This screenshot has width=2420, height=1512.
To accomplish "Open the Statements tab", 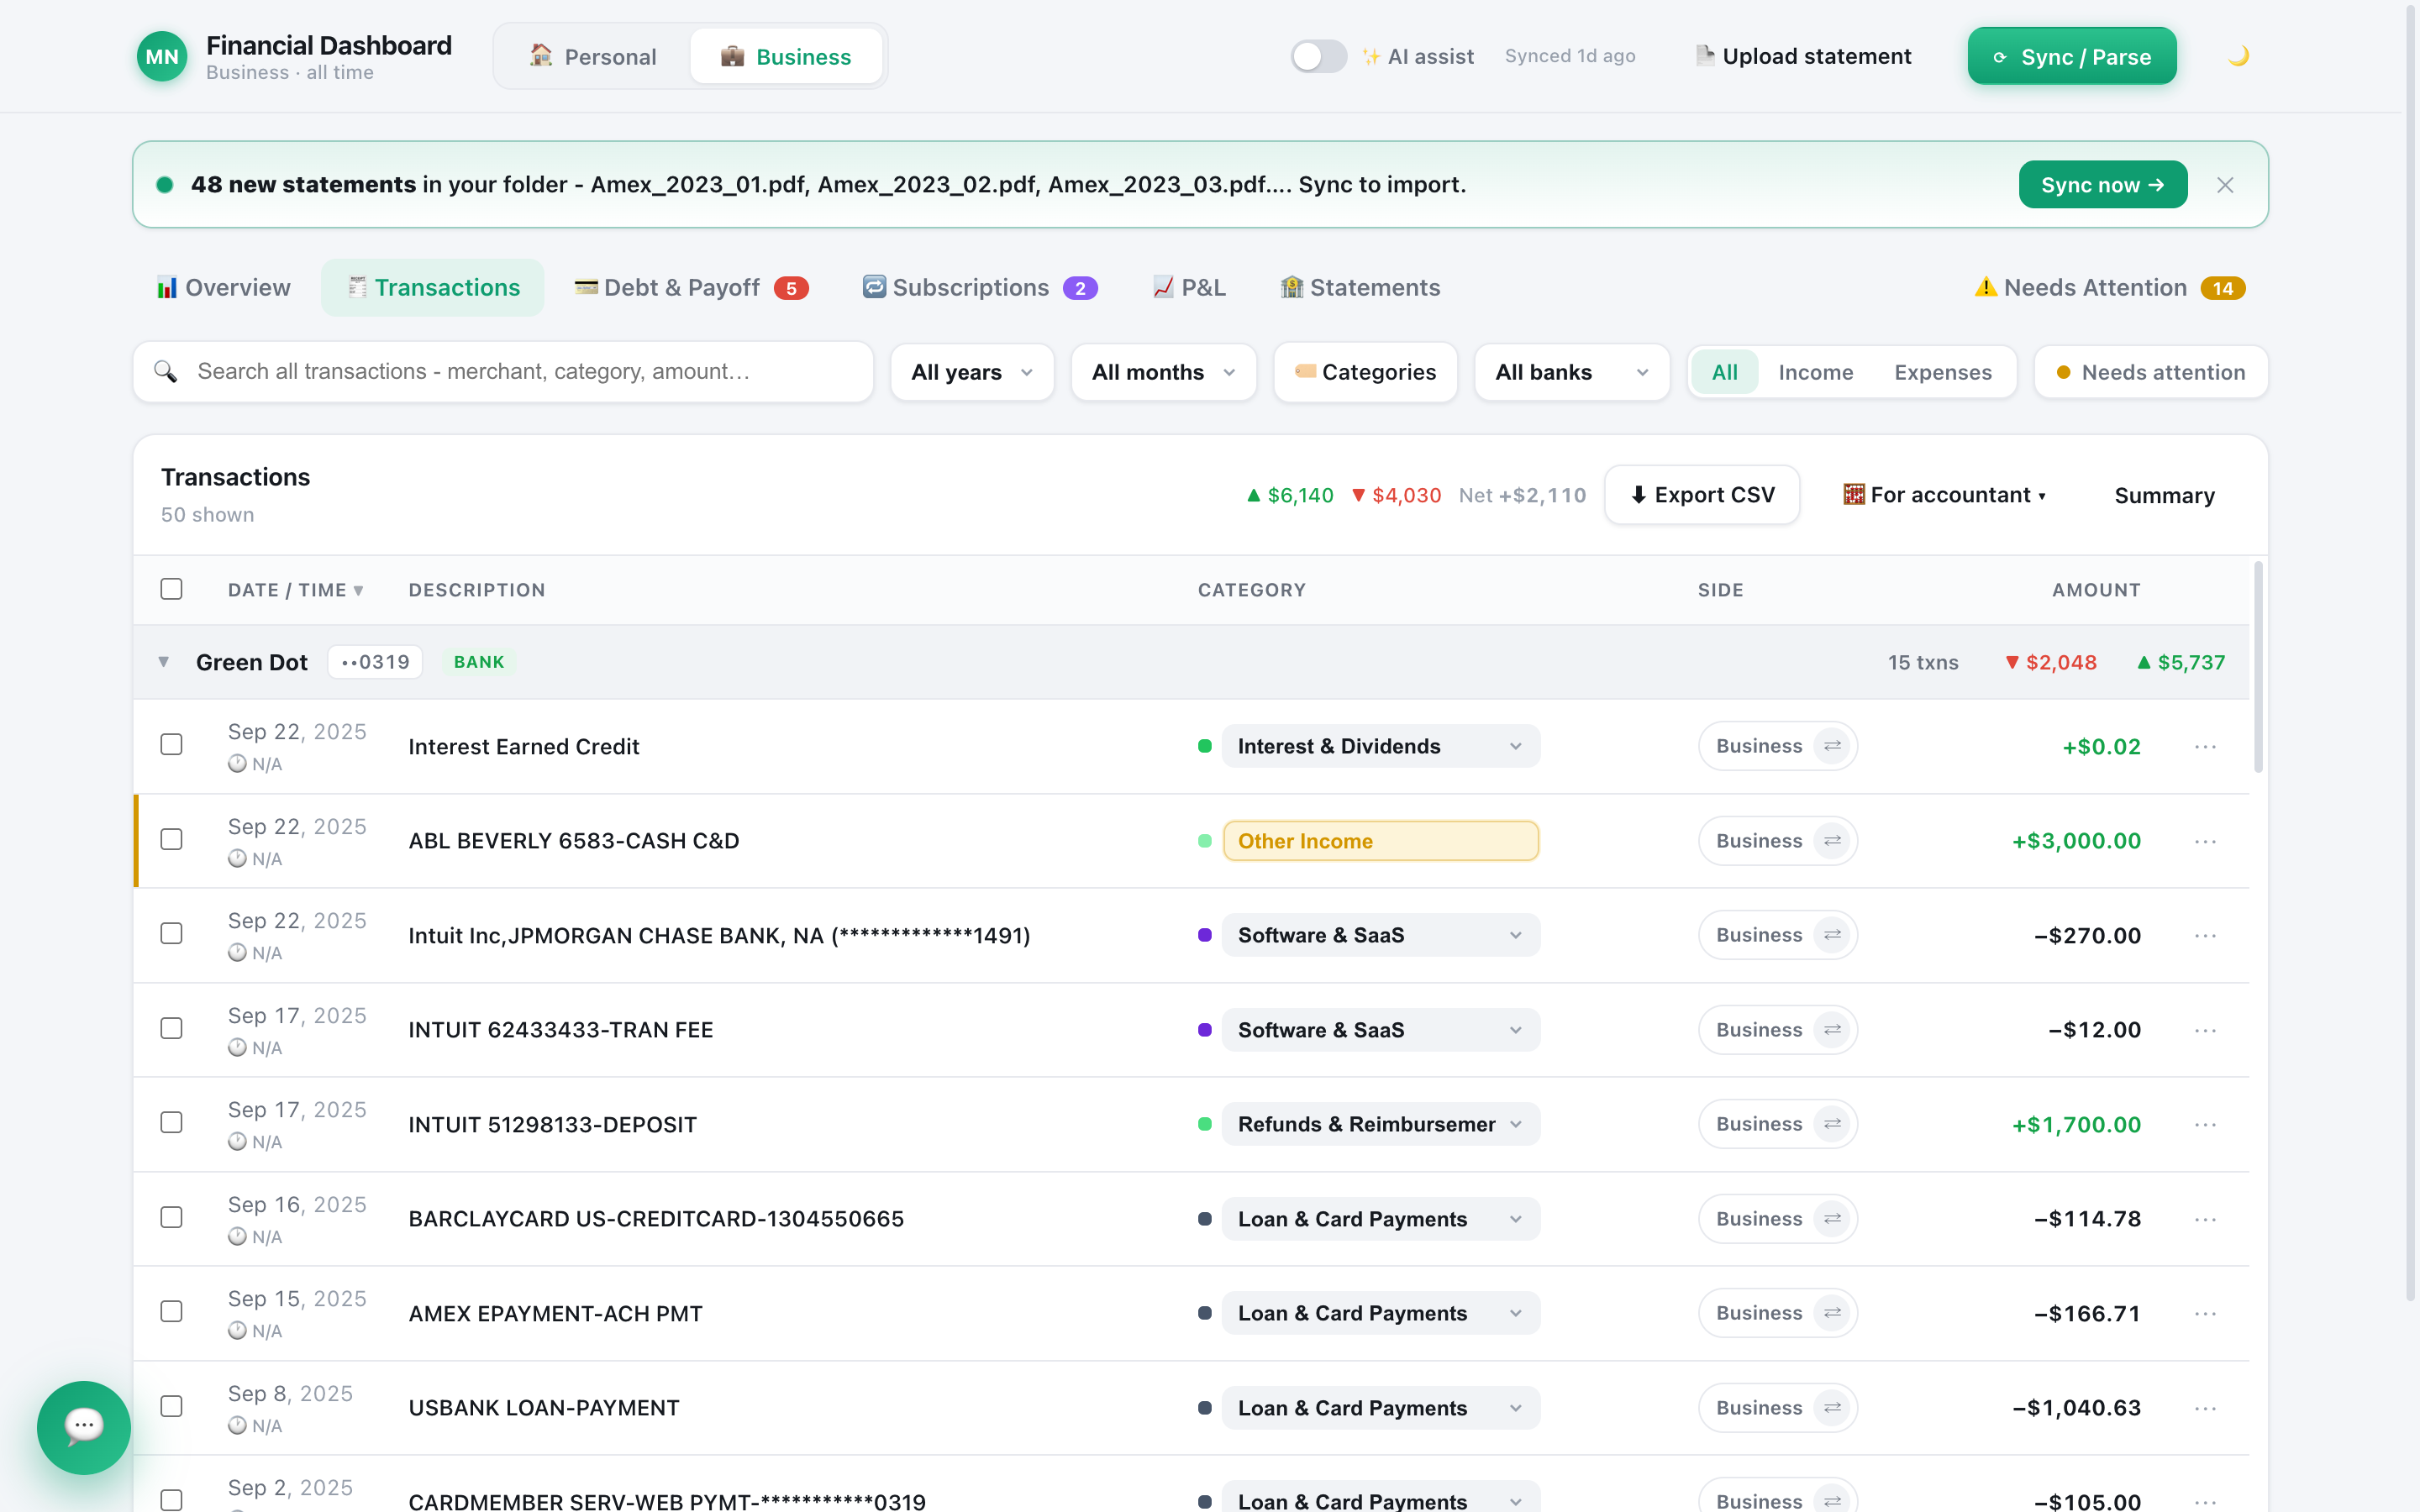I will tap(1360, 288).
